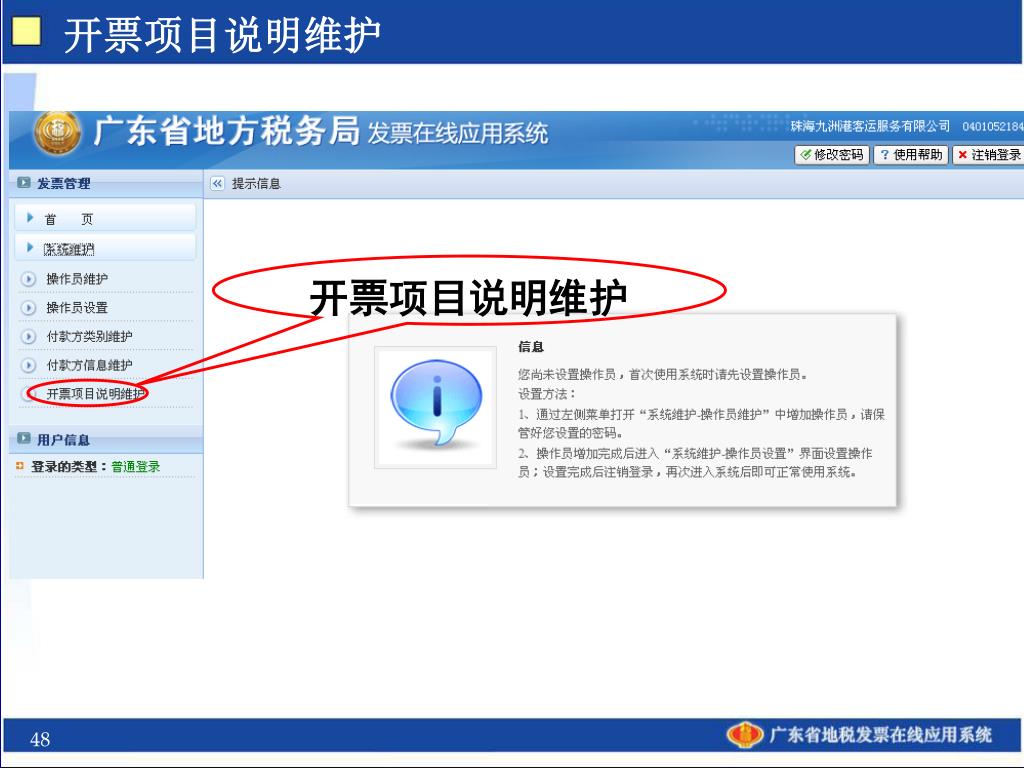Open 付款方信息维护 in sidebar
The height and width of the screenshot is (768, 1024).
click(89, 365)
